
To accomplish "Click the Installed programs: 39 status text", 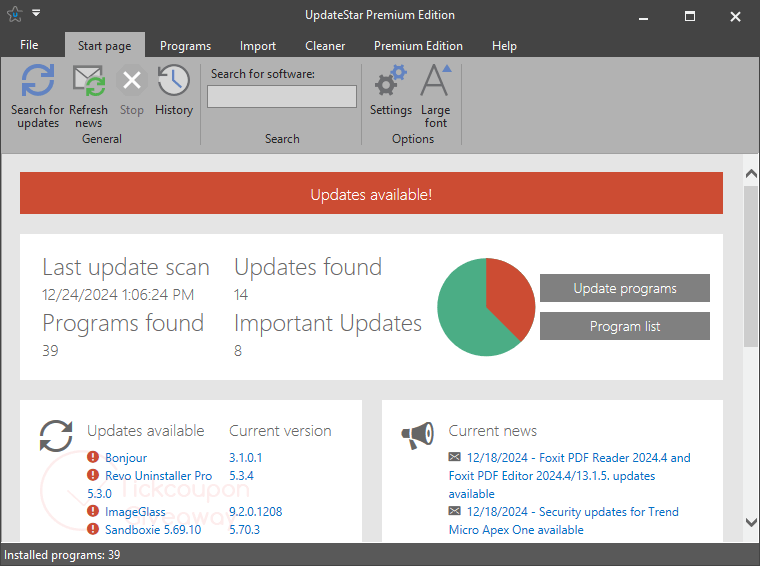I will pyautogui.click(x=62, y=555).
